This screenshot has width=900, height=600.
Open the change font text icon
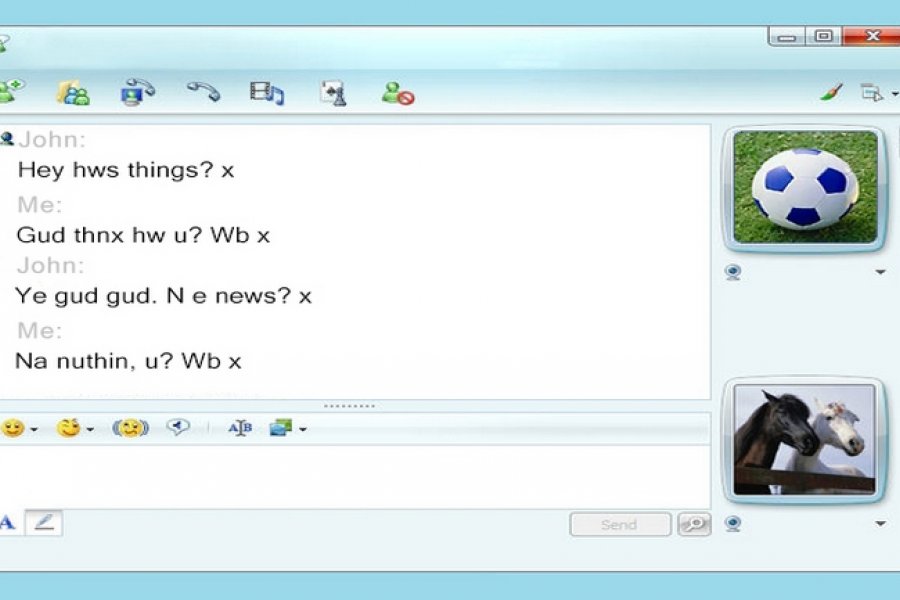pos(240,428)
